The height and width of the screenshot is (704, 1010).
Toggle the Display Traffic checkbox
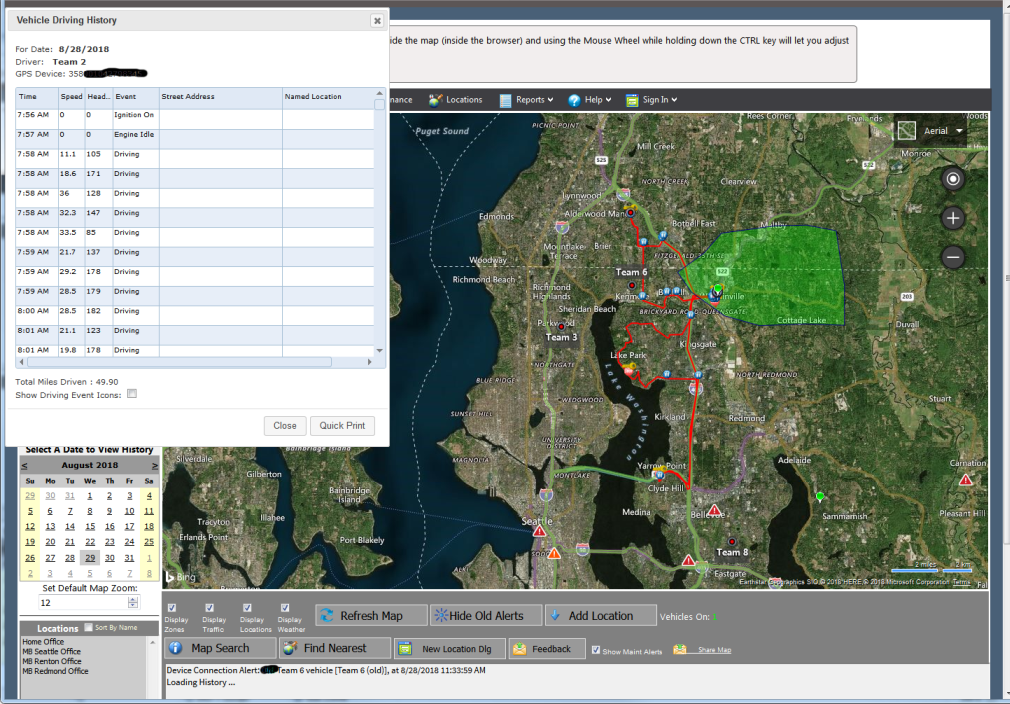[209, 607]
